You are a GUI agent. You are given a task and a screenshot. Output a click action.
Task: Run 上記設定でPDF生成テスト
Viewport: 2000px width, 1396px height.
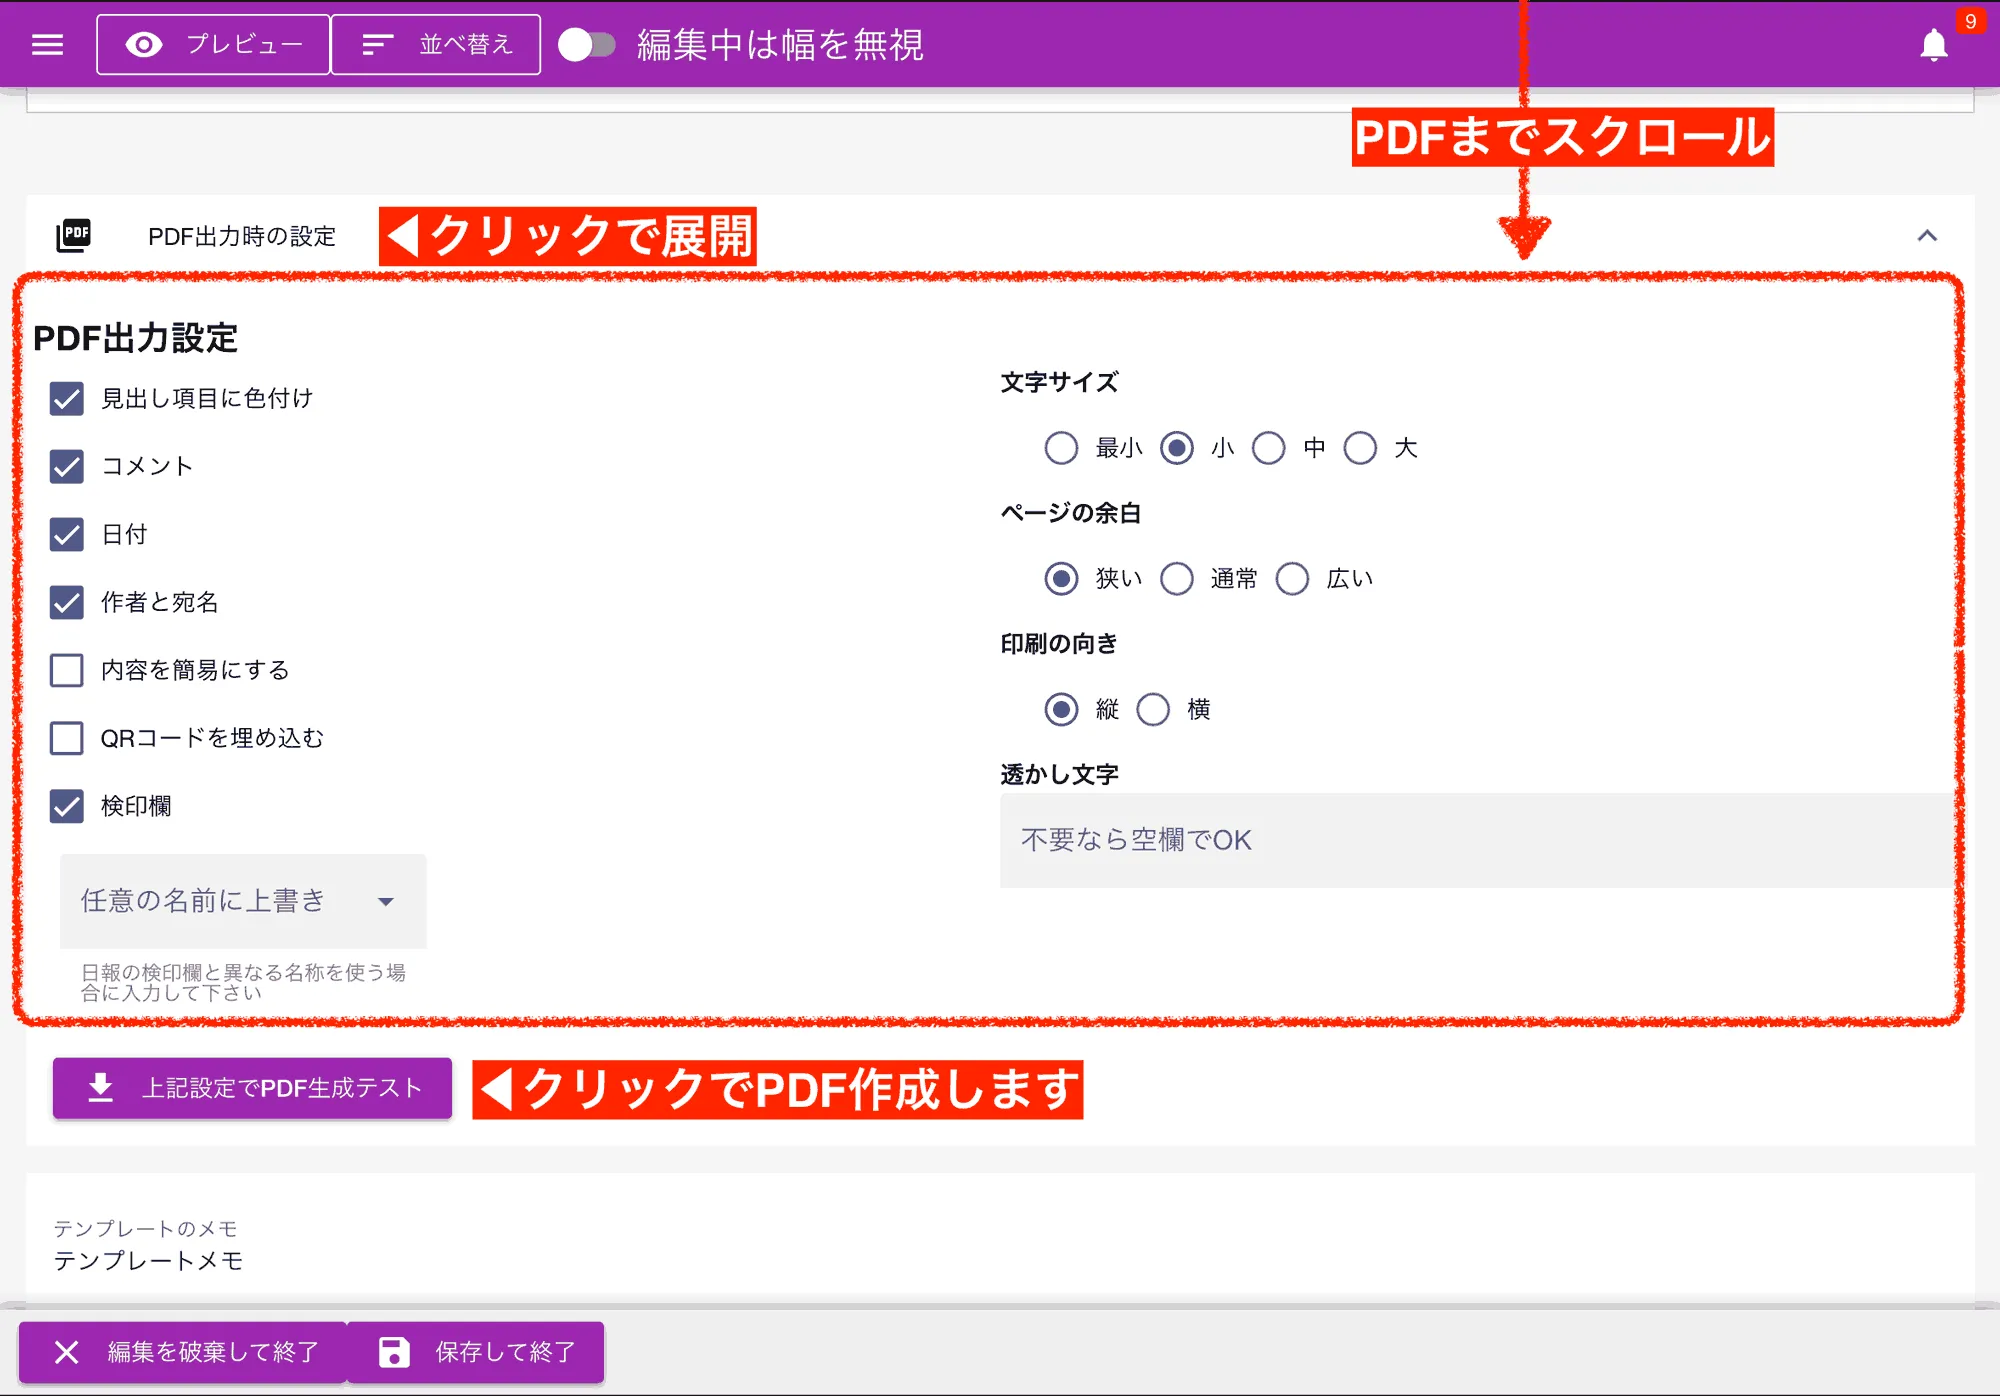pos(252,1088)
